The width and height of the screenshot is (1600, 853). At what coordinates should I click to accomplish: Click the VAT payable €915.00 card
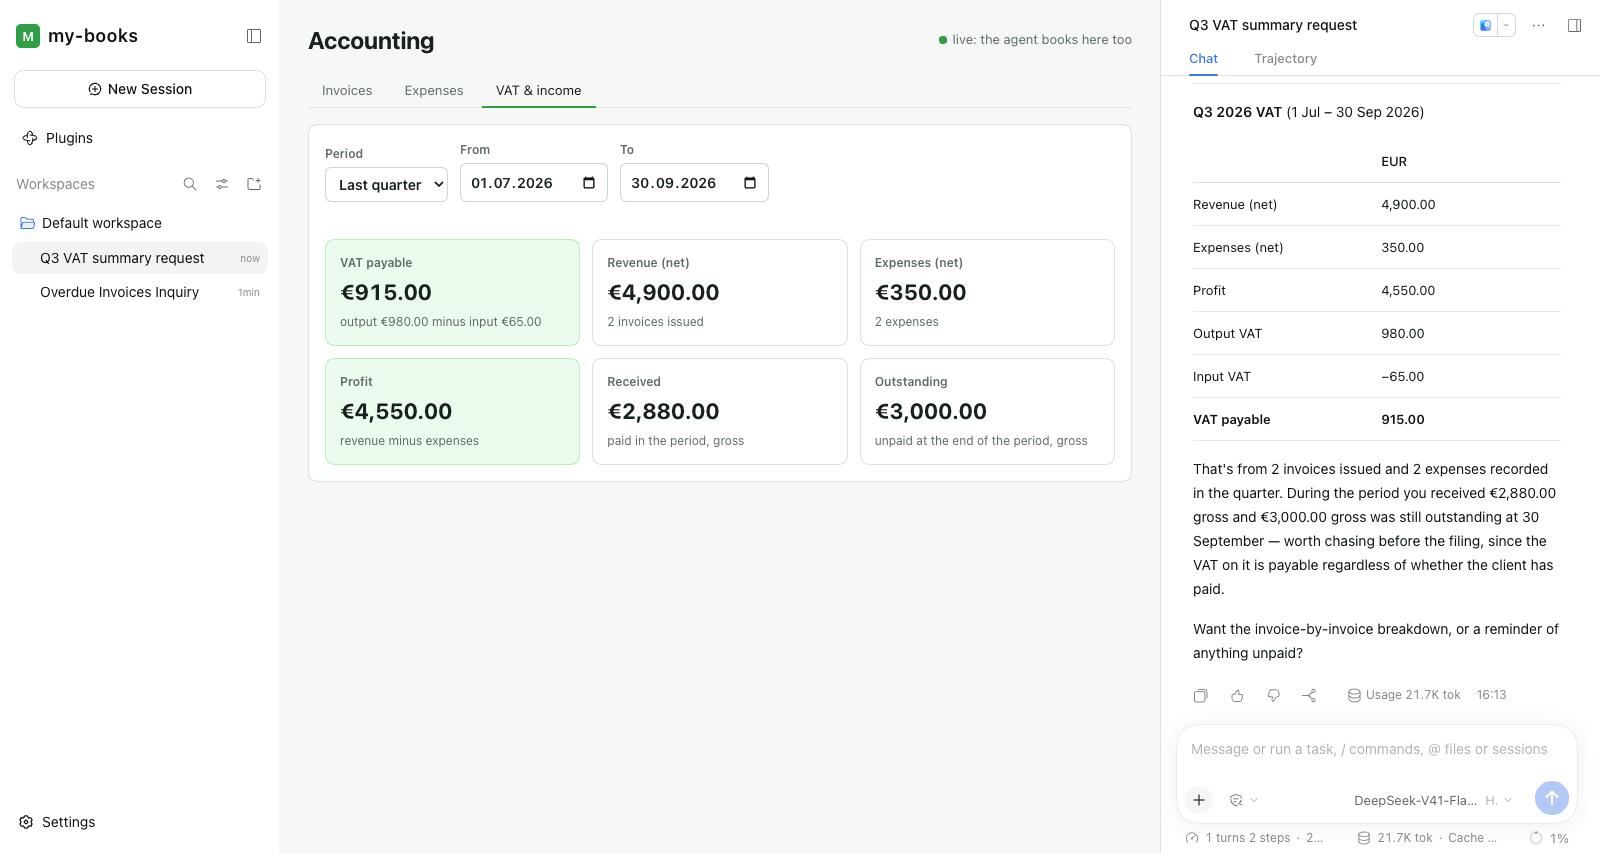click(x=452, y=292)
